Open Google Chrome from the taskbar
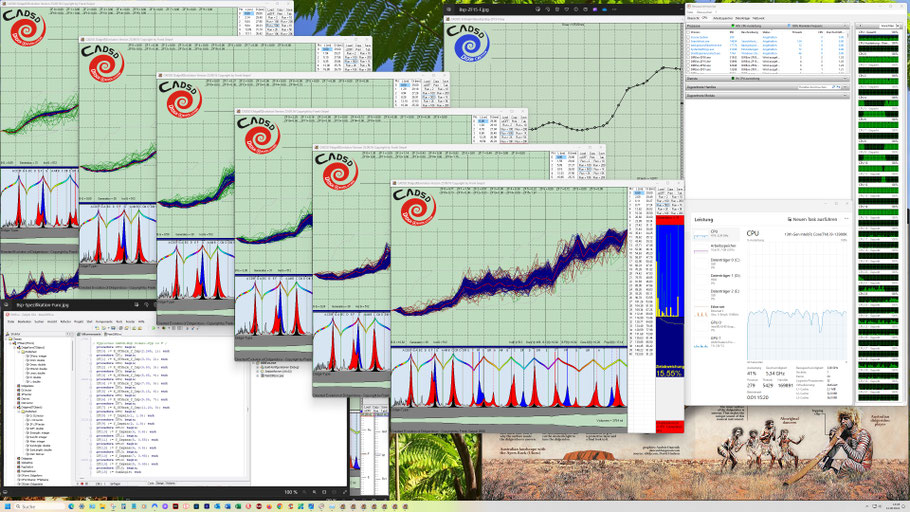This screenshot has height=512, width=910. 280,506
